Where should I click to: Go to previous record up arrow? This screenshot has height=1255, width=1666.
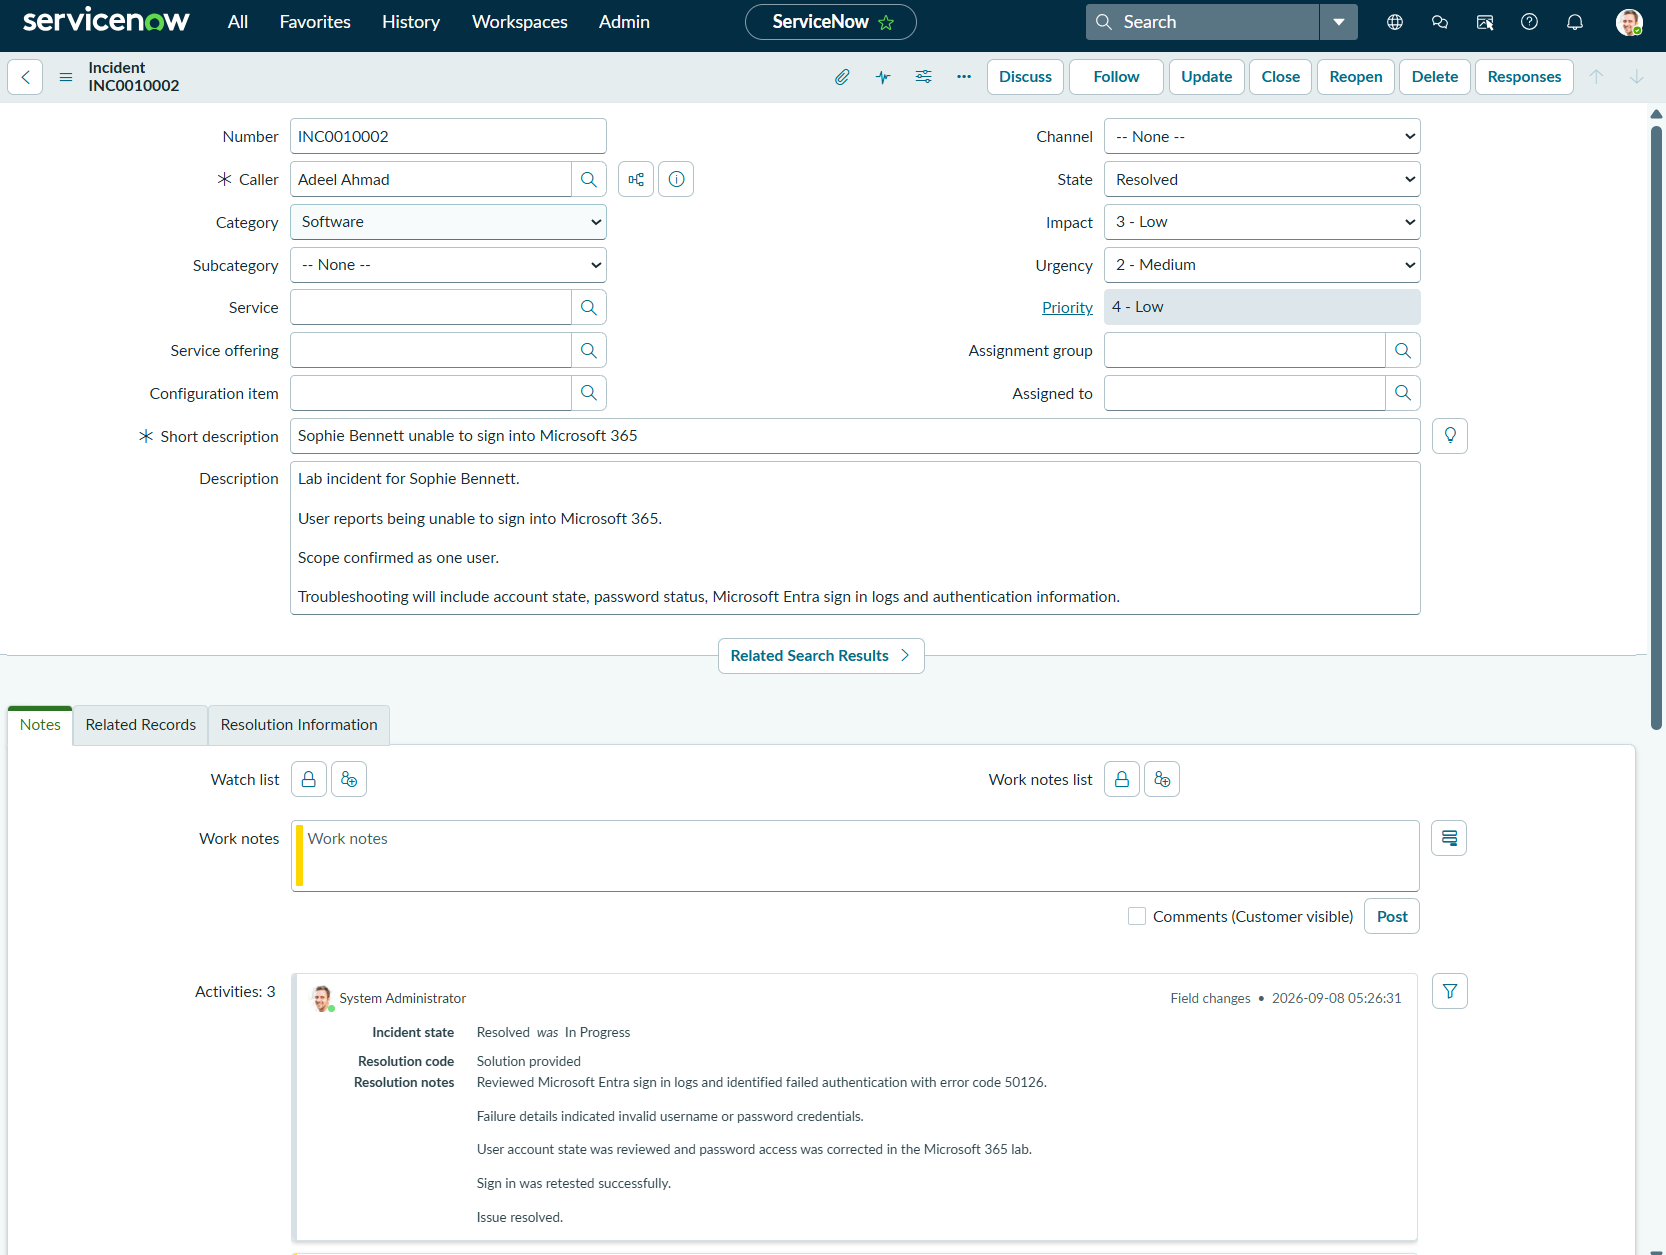pyautogui.click(x=1597, y=77)
